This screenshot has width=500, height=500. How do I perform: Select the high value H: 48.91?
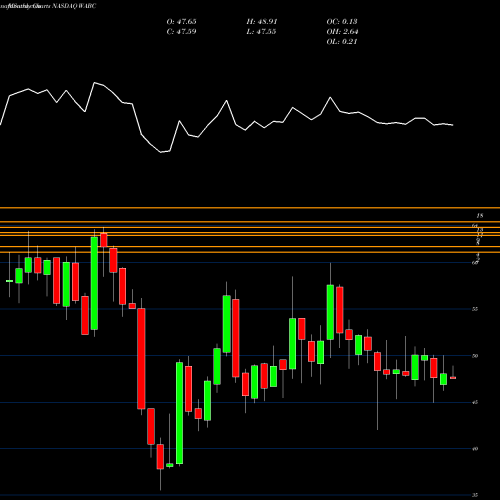[x=262, y=22]
